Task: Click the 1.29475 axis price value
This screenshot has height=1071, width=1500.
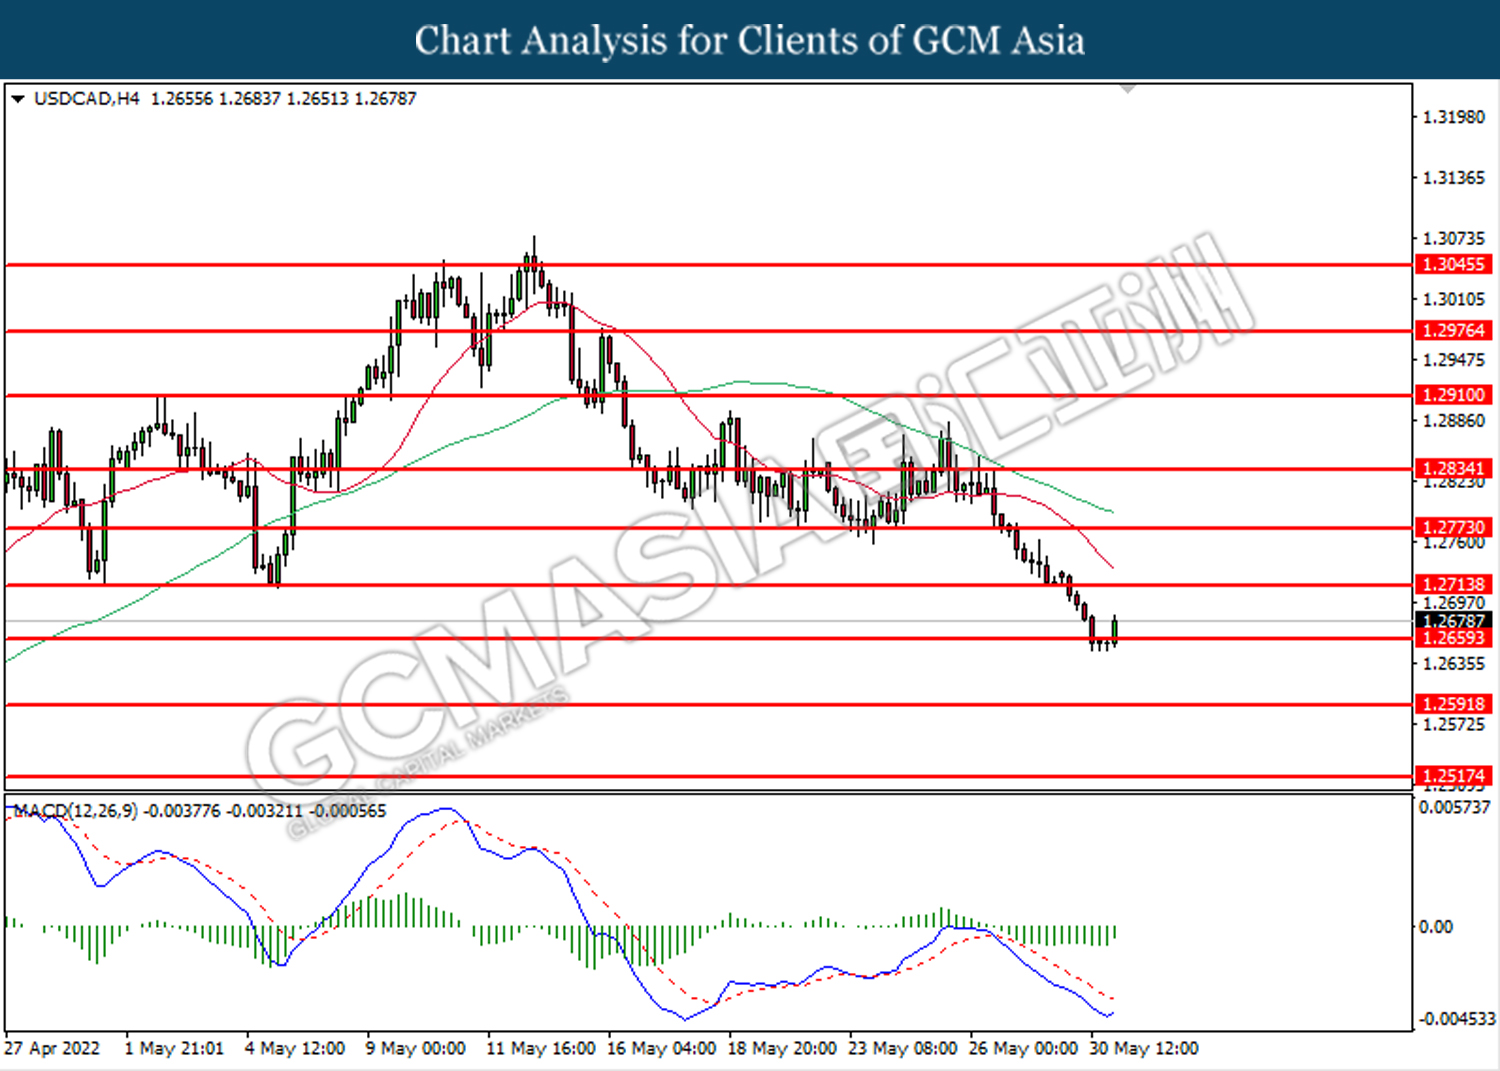Action: [1454, 360]
